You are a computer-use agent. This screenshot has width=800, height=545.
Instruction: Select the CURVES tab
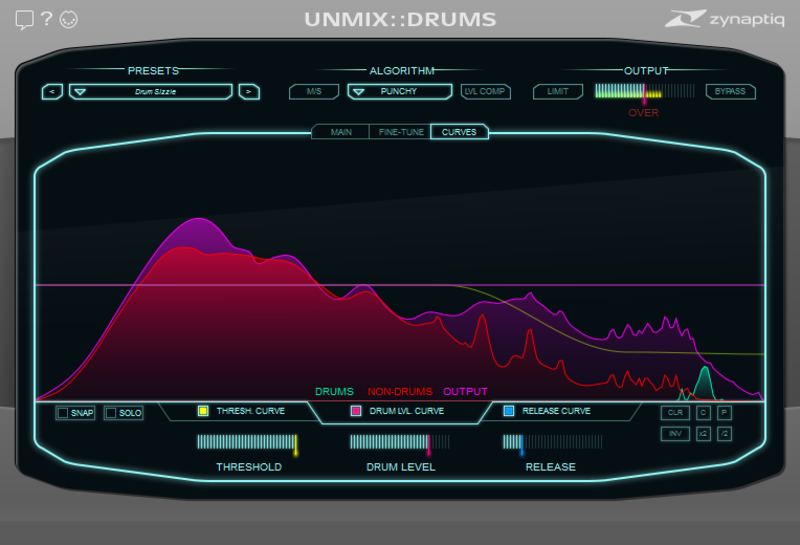(459, 132)
